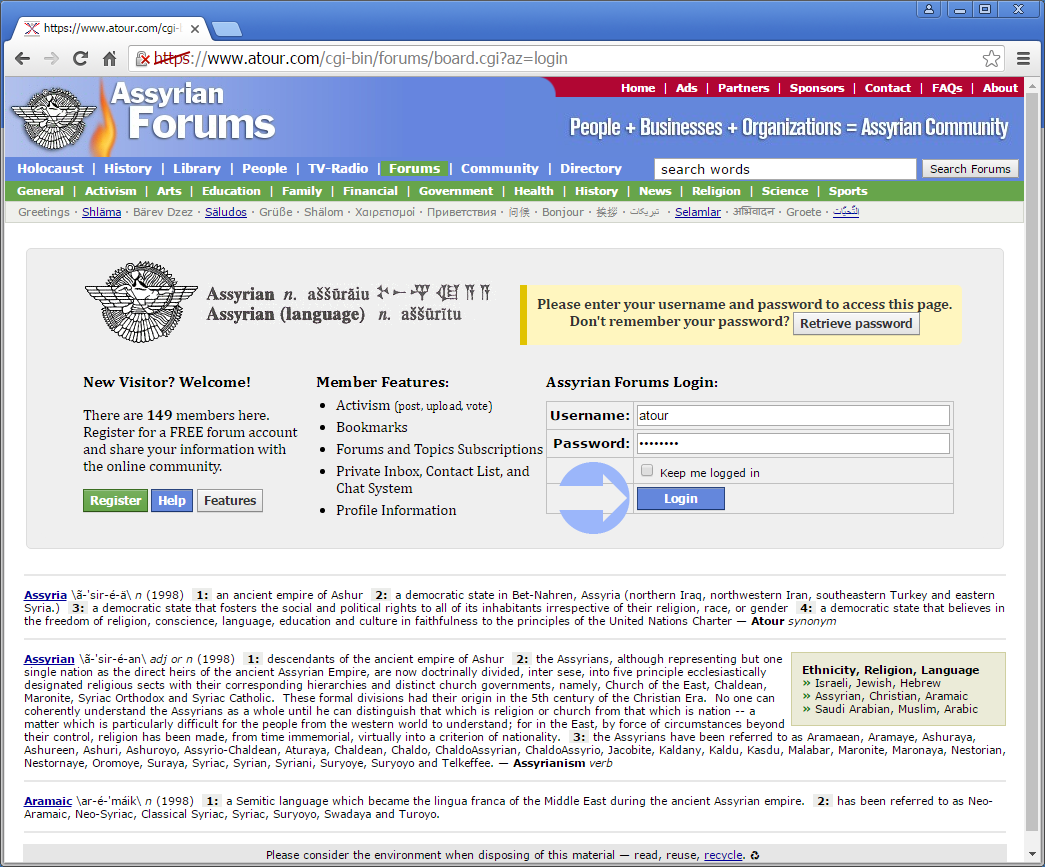Open the Religion forum category

tap(716, 191)
